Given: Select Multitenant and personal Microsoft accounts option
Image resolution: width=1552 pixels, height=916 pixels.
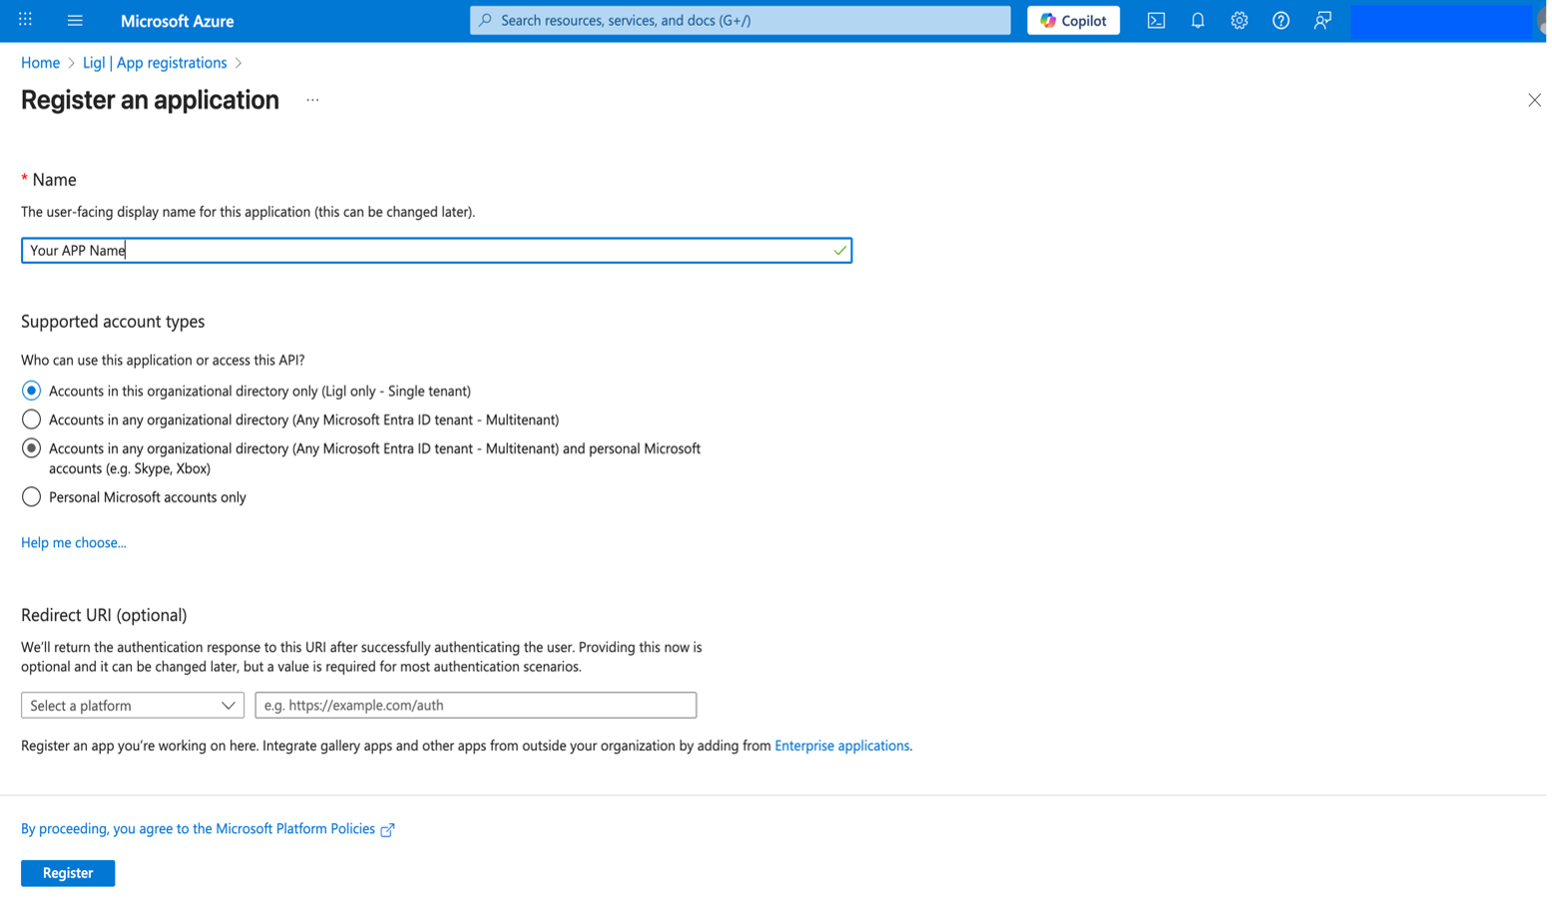Looking at the screenshot, I should [x=32, y=448].
